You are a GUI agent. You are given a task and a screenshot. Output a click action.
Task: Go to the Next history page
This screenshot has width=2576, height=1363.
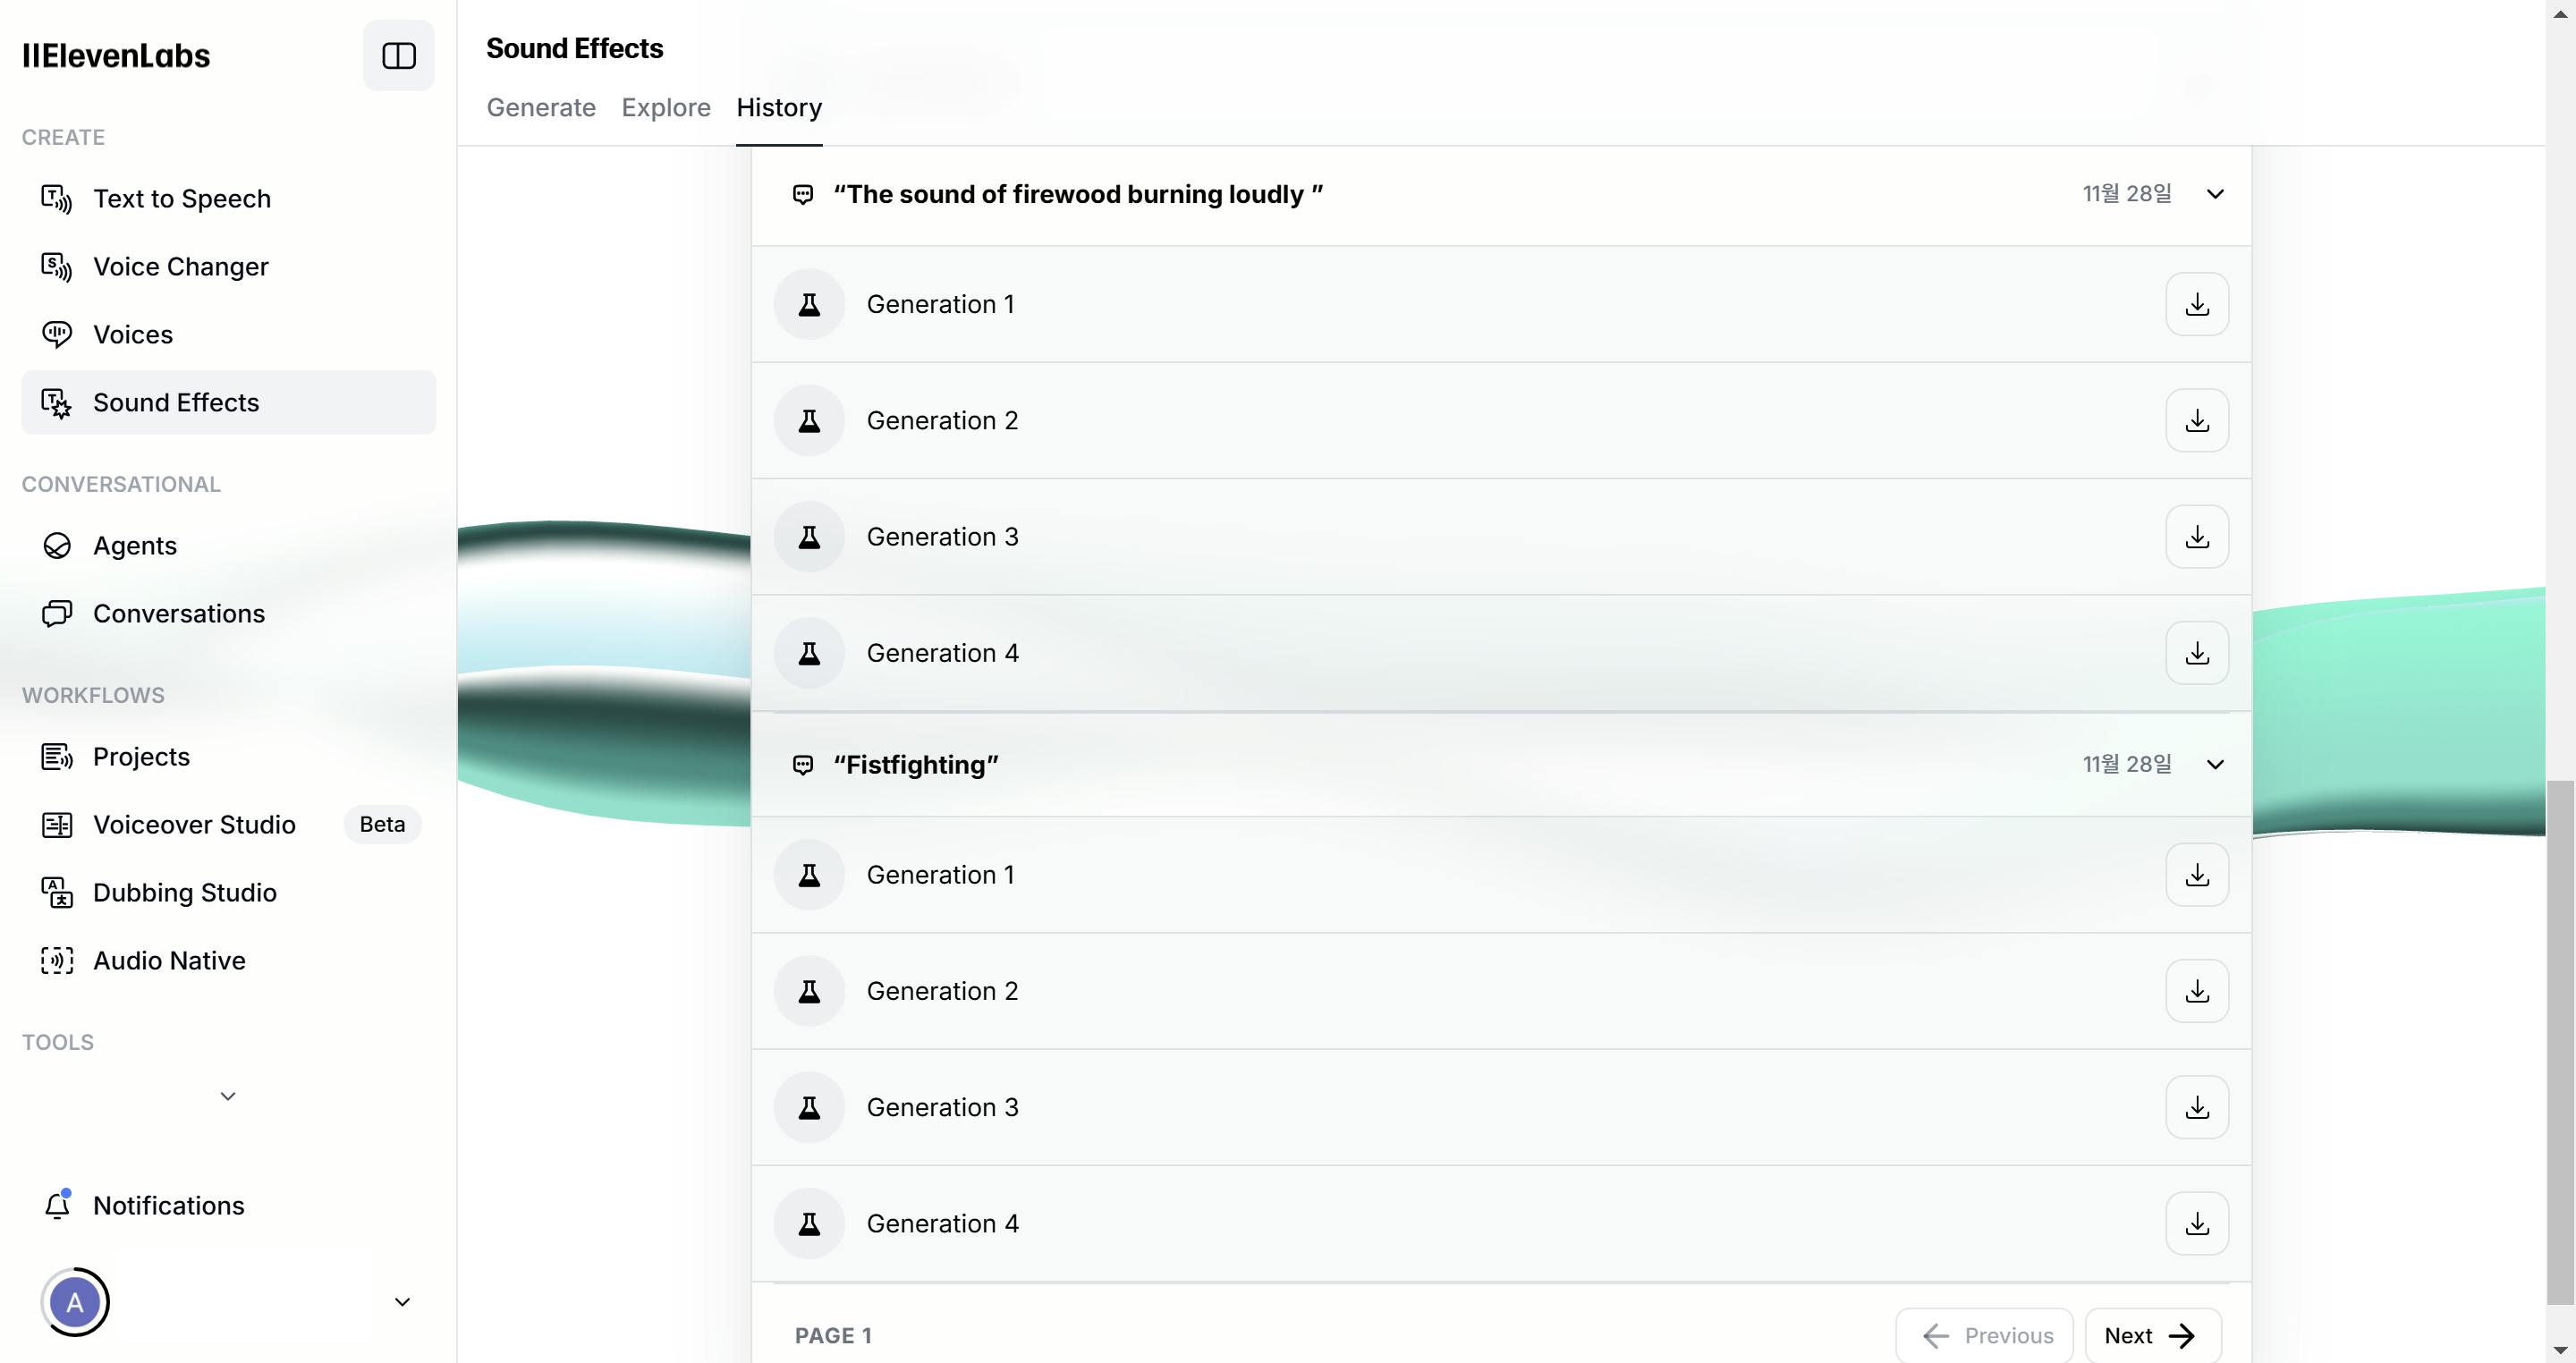(2152, 1335)
